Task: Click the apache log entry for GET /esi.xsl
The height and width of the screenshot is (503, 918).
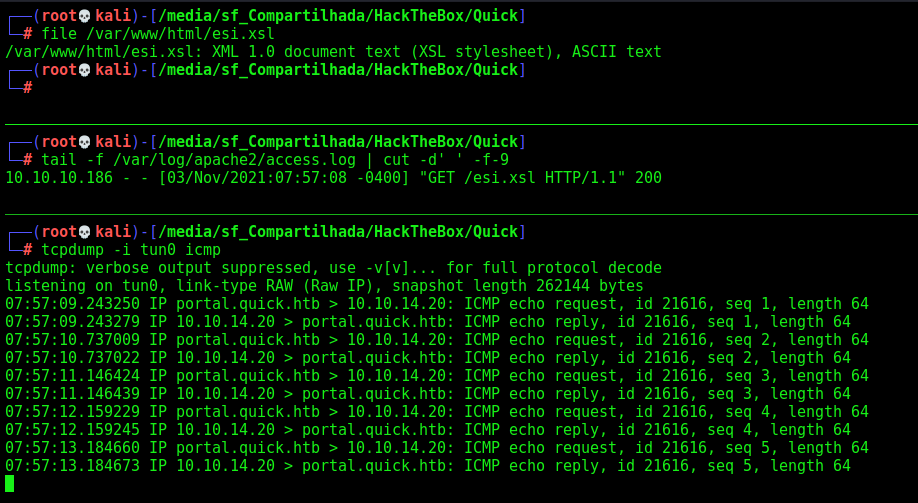Action: click(x=333, y=178)
